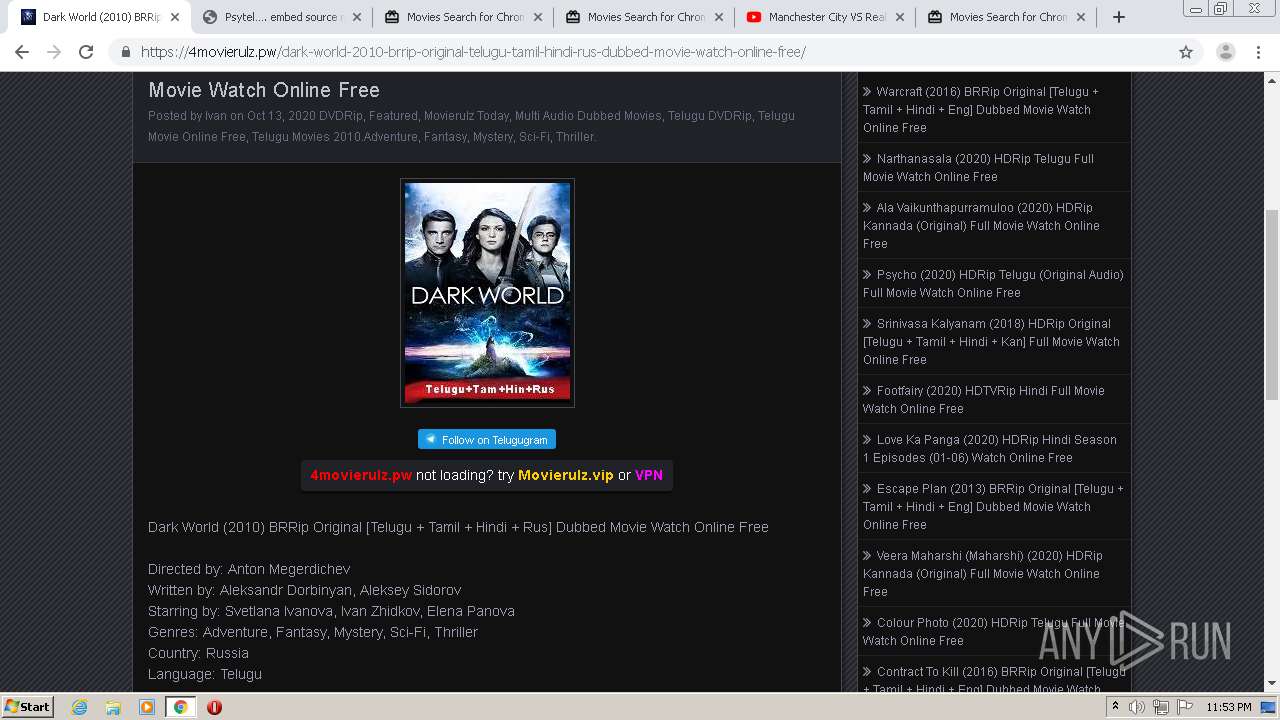1280x720 pixels.
Task: Open Telugu Movies 2010 category link
Action: (x=306, y=137)
